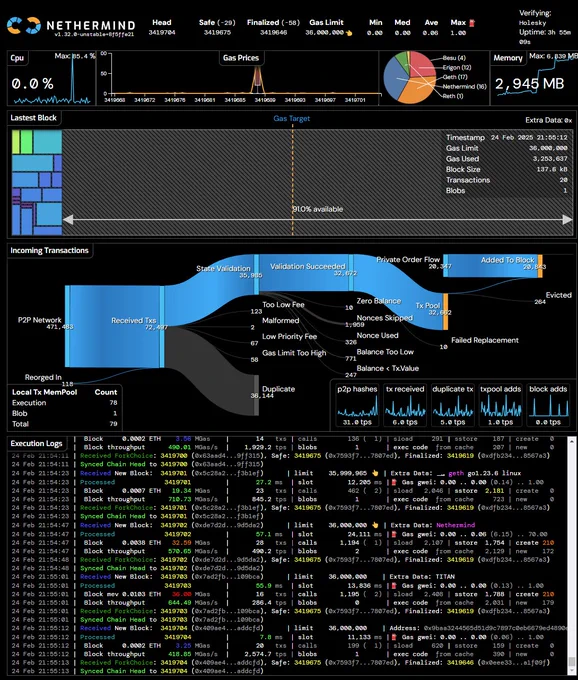
Task: Open the p2p hashes sparkline chart
Action: point(357,405)
